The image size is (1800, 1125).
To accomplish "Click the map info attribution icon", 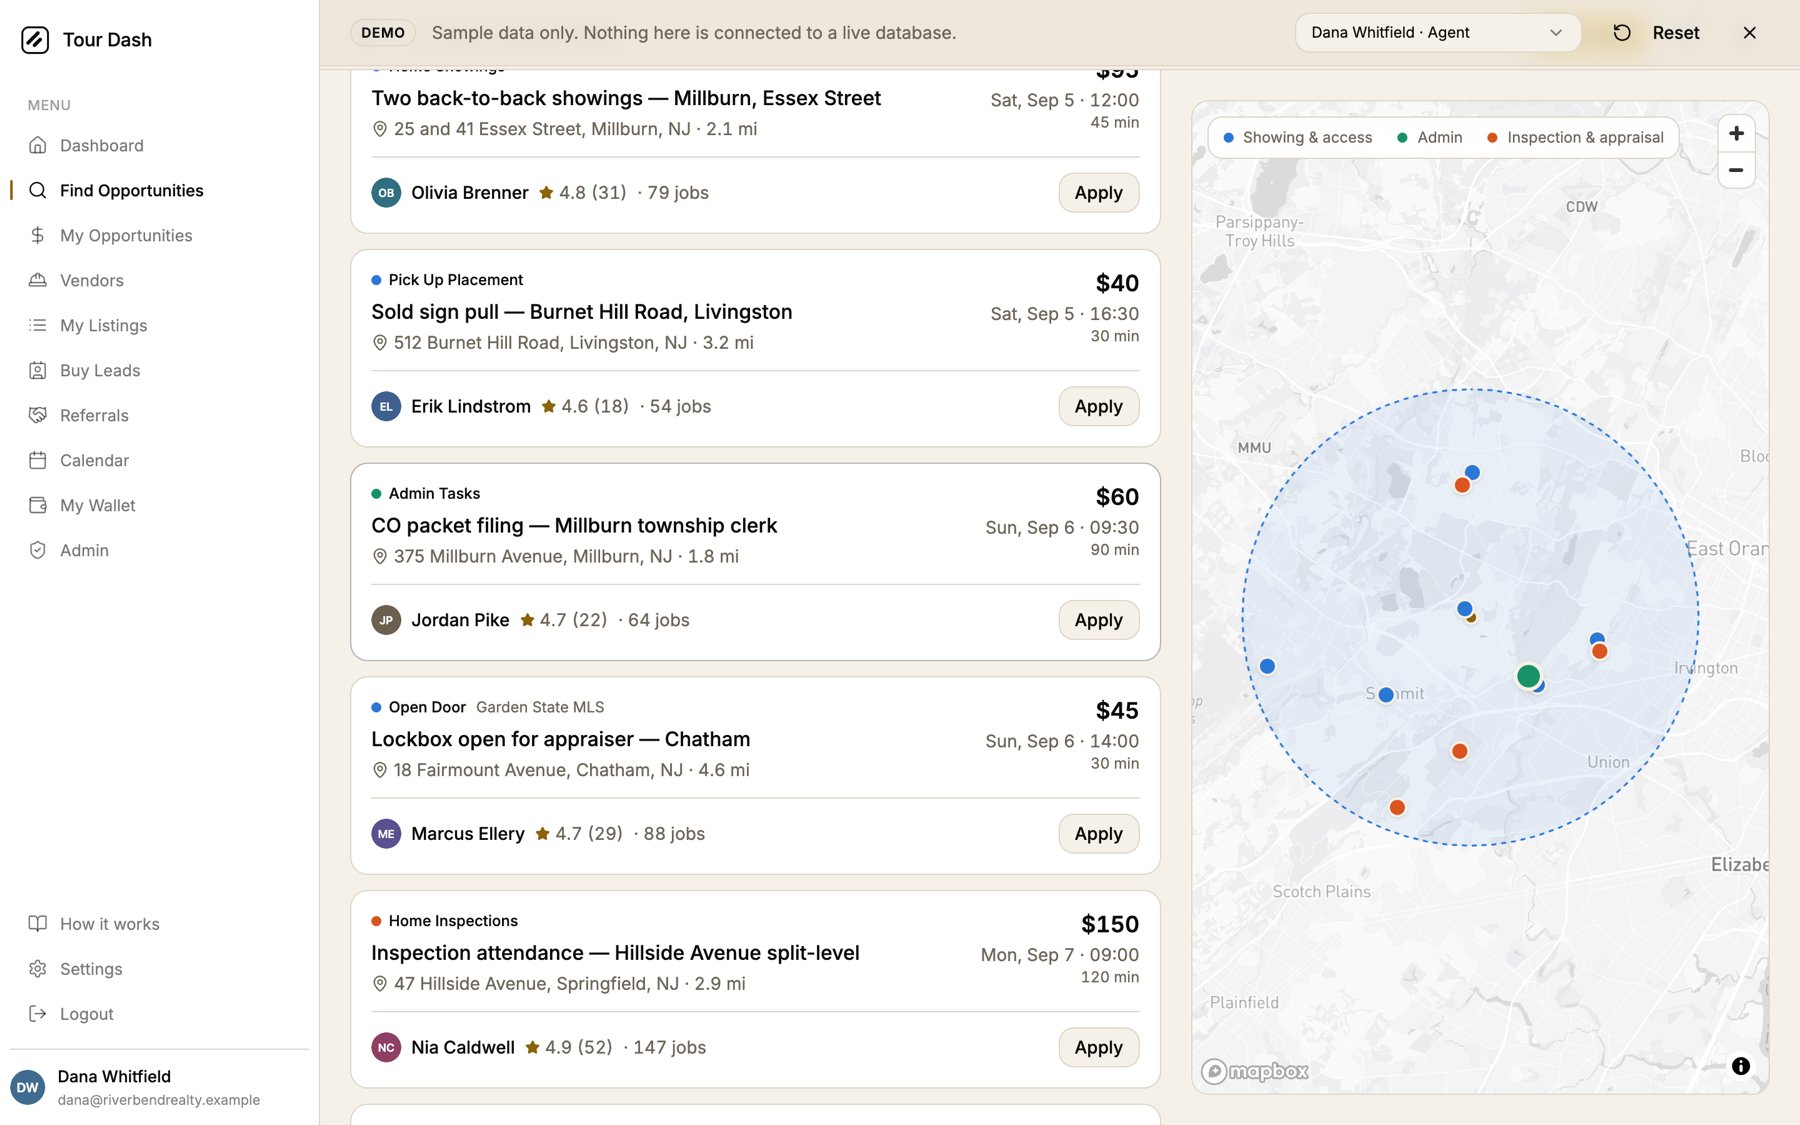I will click(x=1741, y=1066).
